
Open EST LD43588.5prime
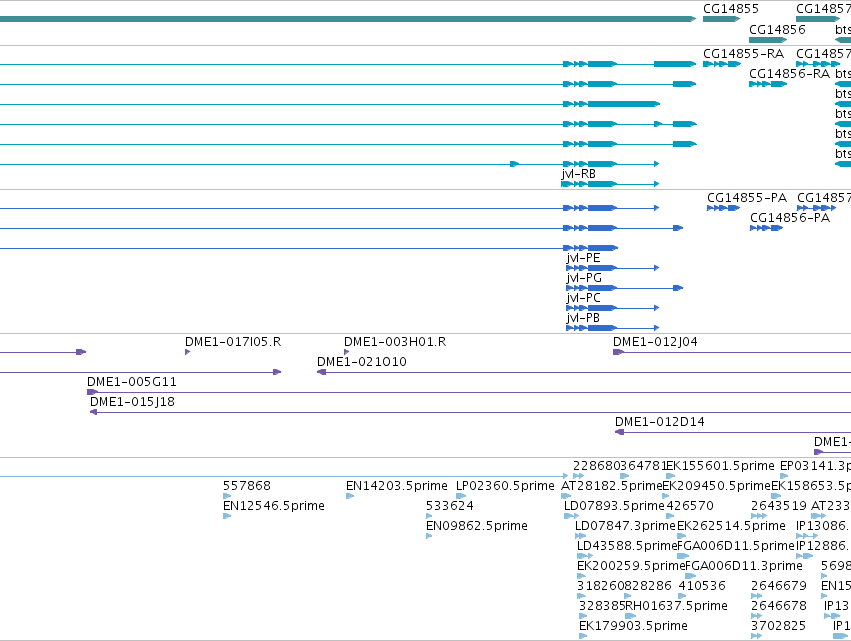click(x=627, y=545)
